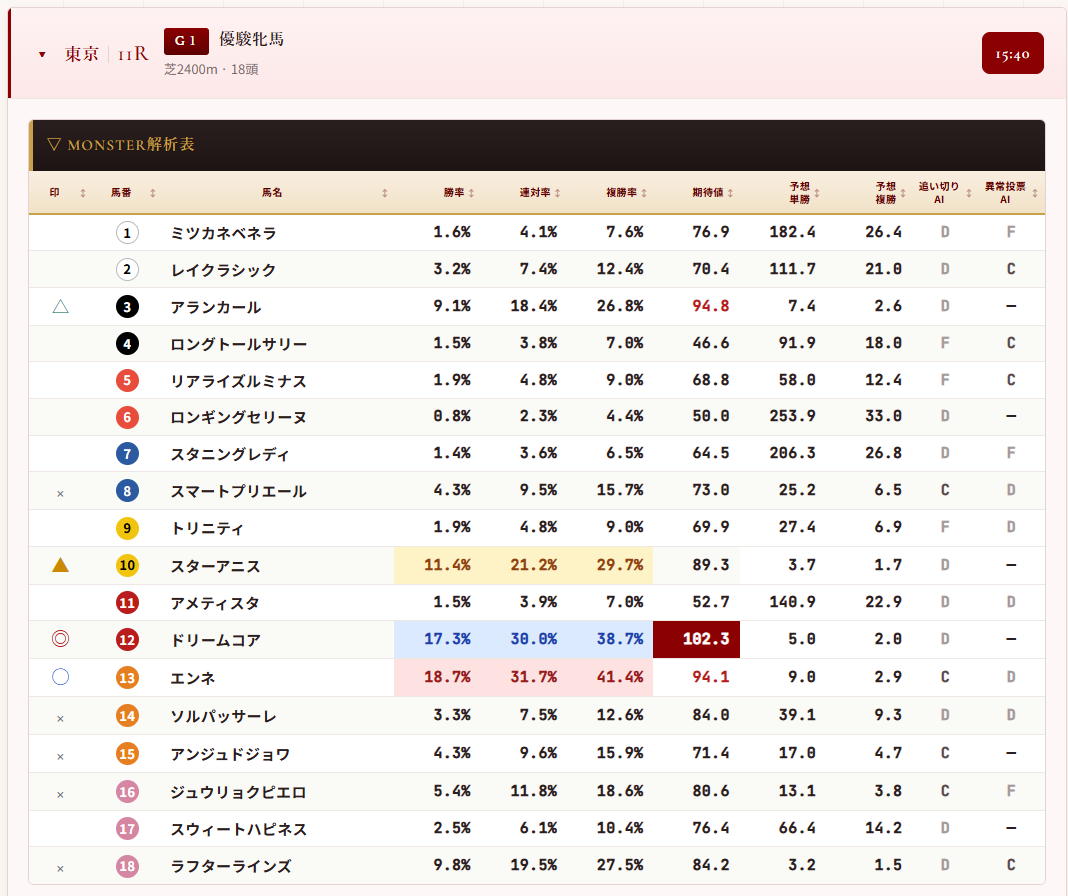The image size is (1068, 896).
Task: Click orange horse number 14 badge
Action: [x=127, y=716]
